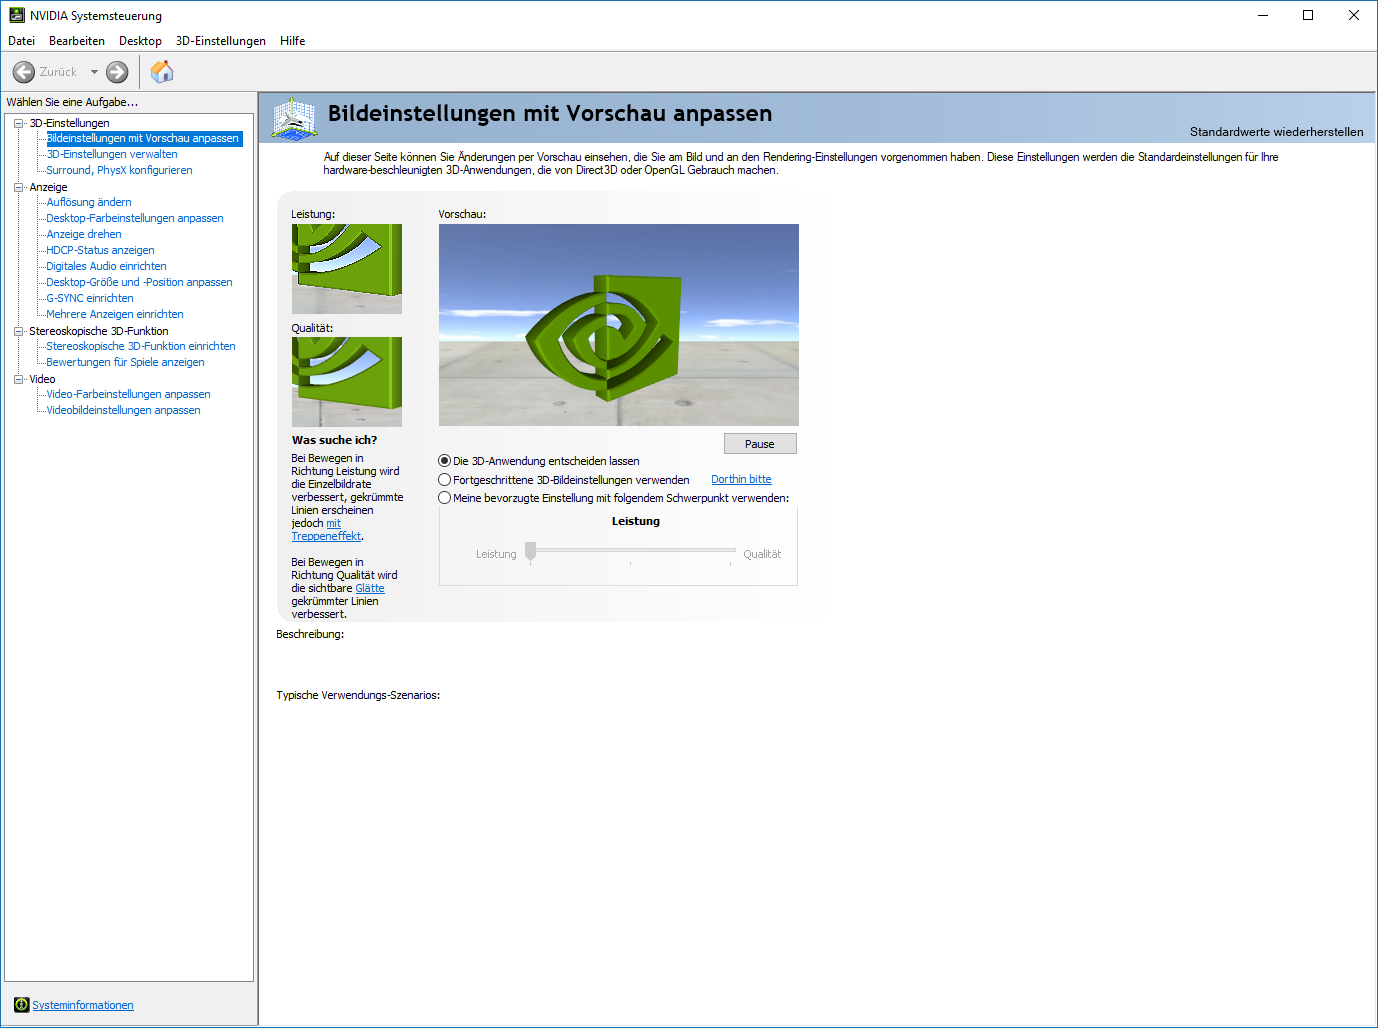1378x1028 pixels.
Task: Open the Desktop menu
Action: coord(140,41)
